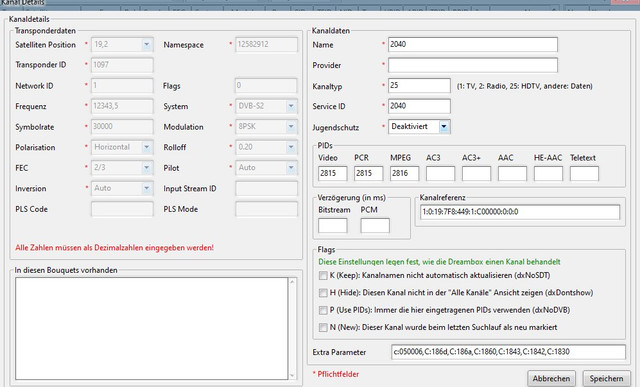Viewport: 640px width, 387px height.
Task: Click the Symbolrate field 30000
Action: (122, 127)
